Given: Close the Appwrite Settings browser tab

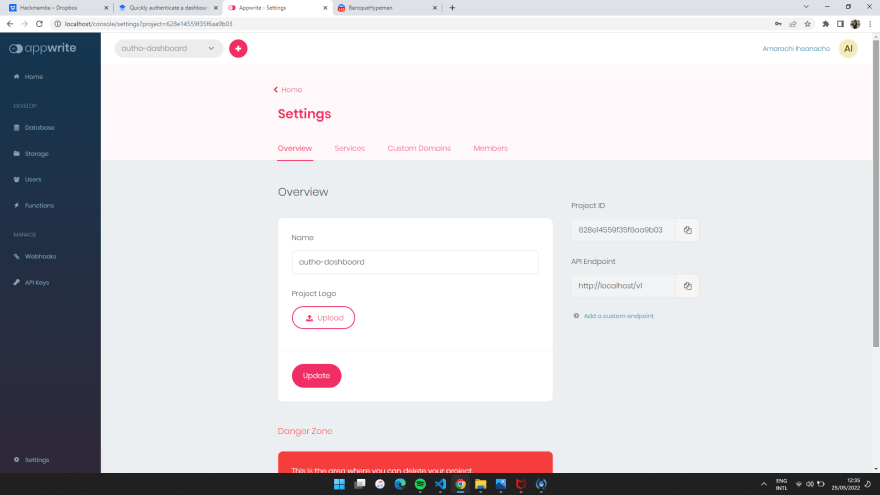Looking at the screenshot, I should tap(326, 8).
